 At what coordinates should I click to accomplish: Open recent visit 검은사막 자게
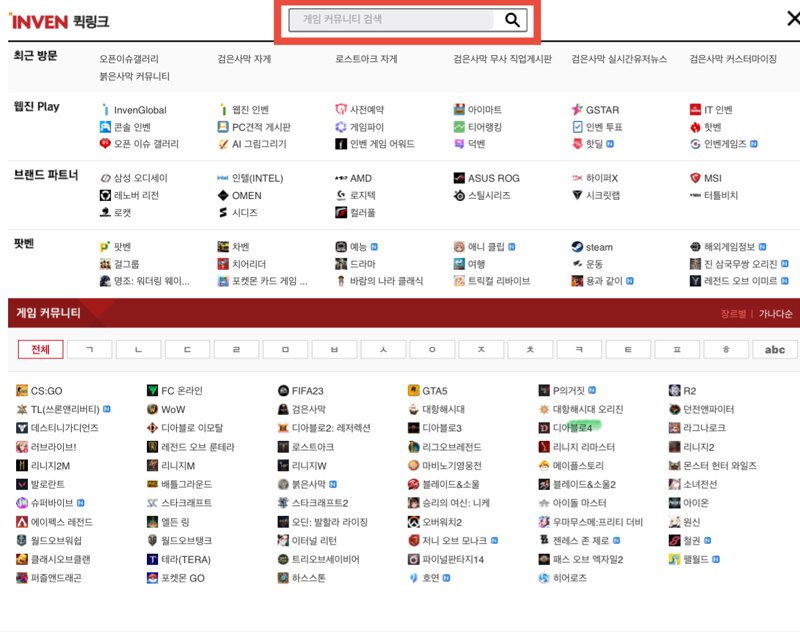244,59
